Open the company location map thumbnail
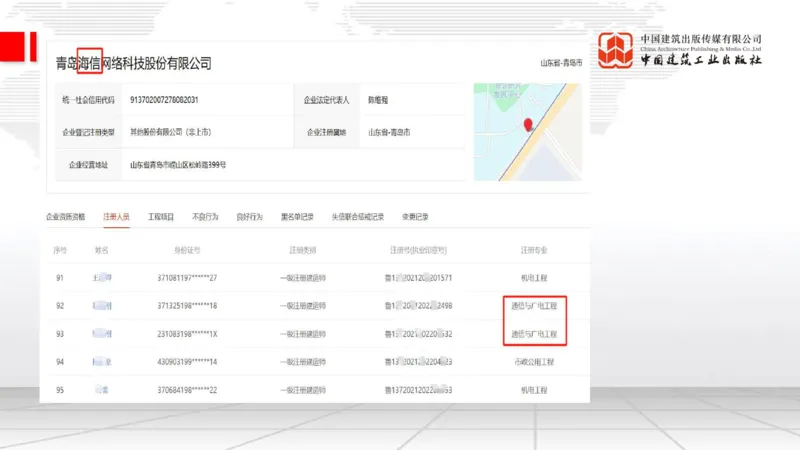This screenshot has width=800, height=450. tap(528, 132)
